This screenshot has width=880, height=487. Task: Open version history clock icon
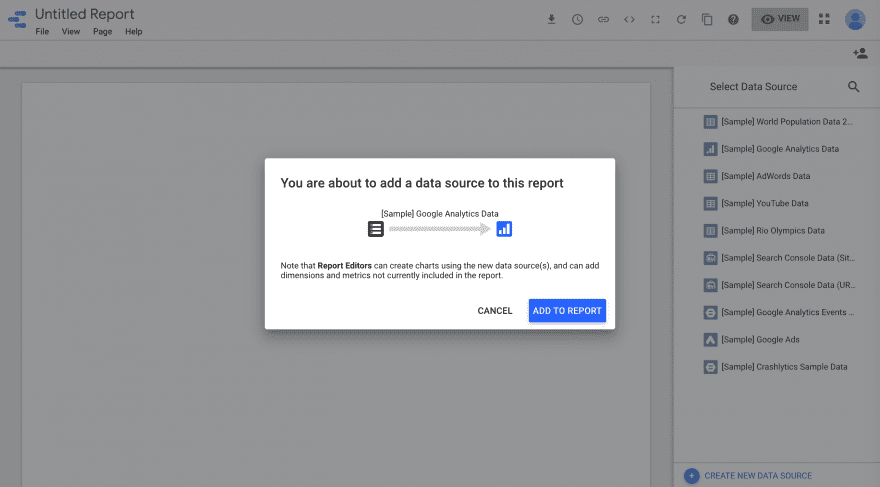(577, 20)
